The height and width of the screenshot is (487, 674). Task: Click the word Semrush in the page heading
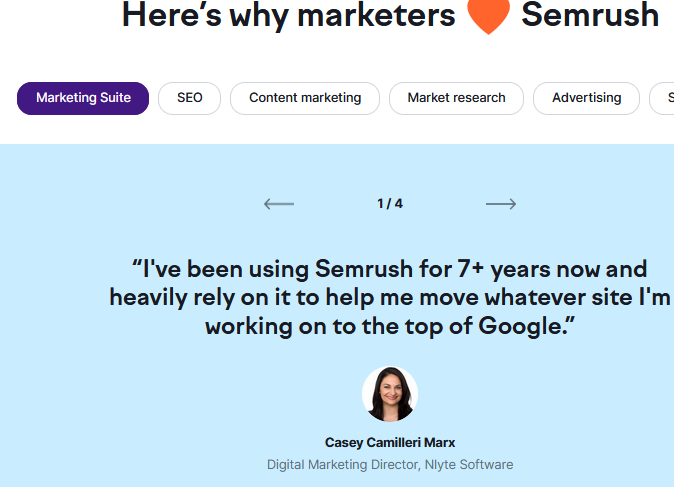tap(590, 15)
